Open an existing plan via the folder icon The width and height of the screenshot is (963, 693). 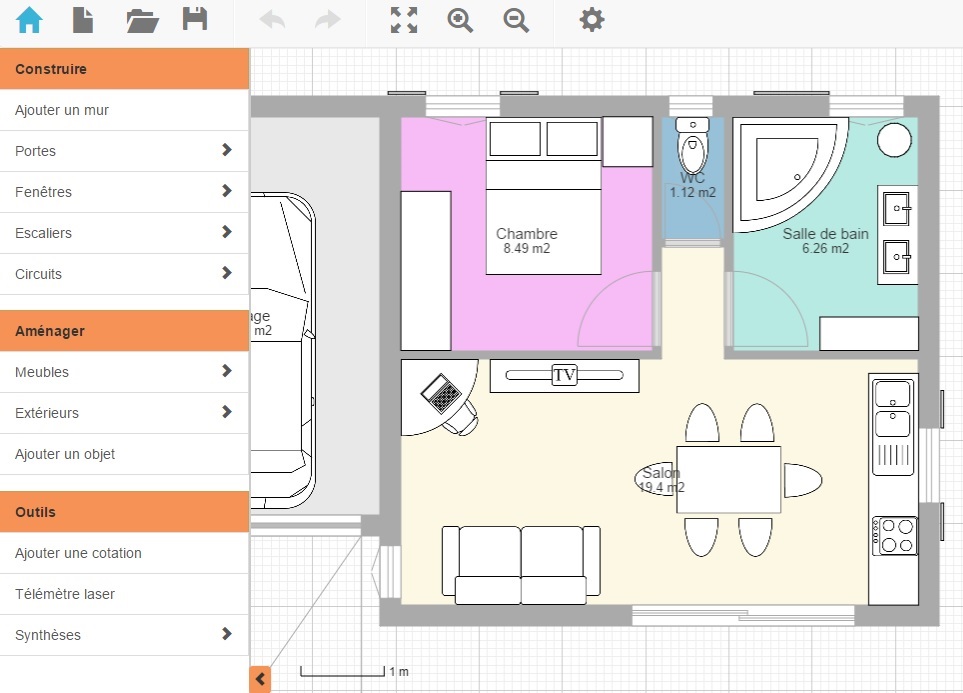(141, 19)
